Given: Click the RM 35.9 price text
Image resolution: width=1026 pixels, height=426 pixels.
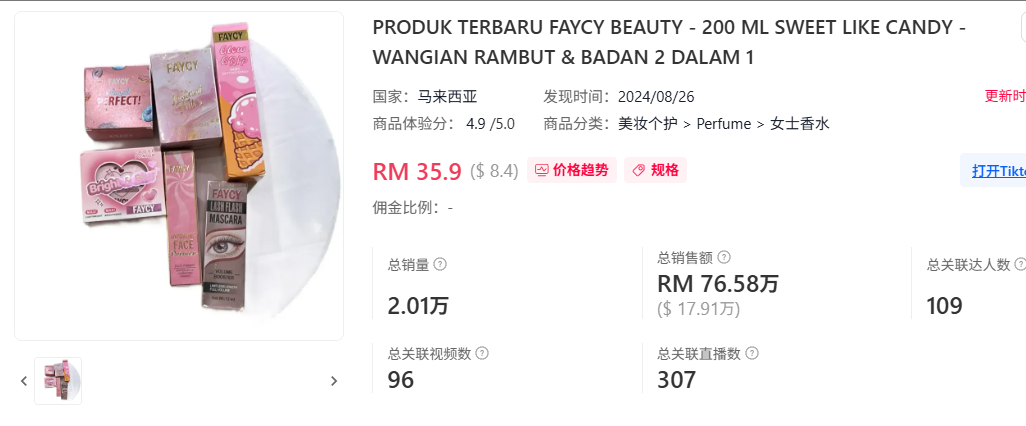Looking at the screenshot, I should [x=417, y=171].
